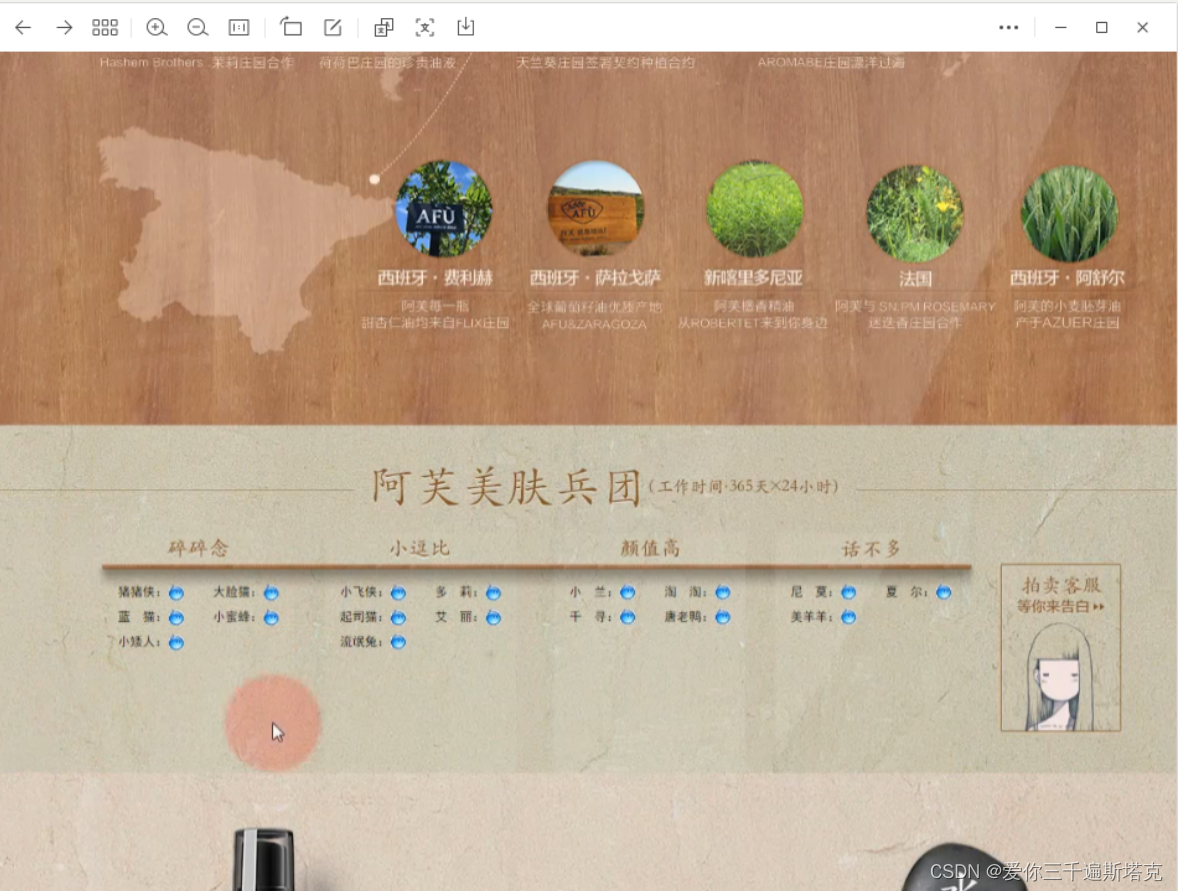The image size is (1178, 891).
Task: Click the chat icon next to 猪猪侠
Action: pyautogui.click(x=177, y=593)
